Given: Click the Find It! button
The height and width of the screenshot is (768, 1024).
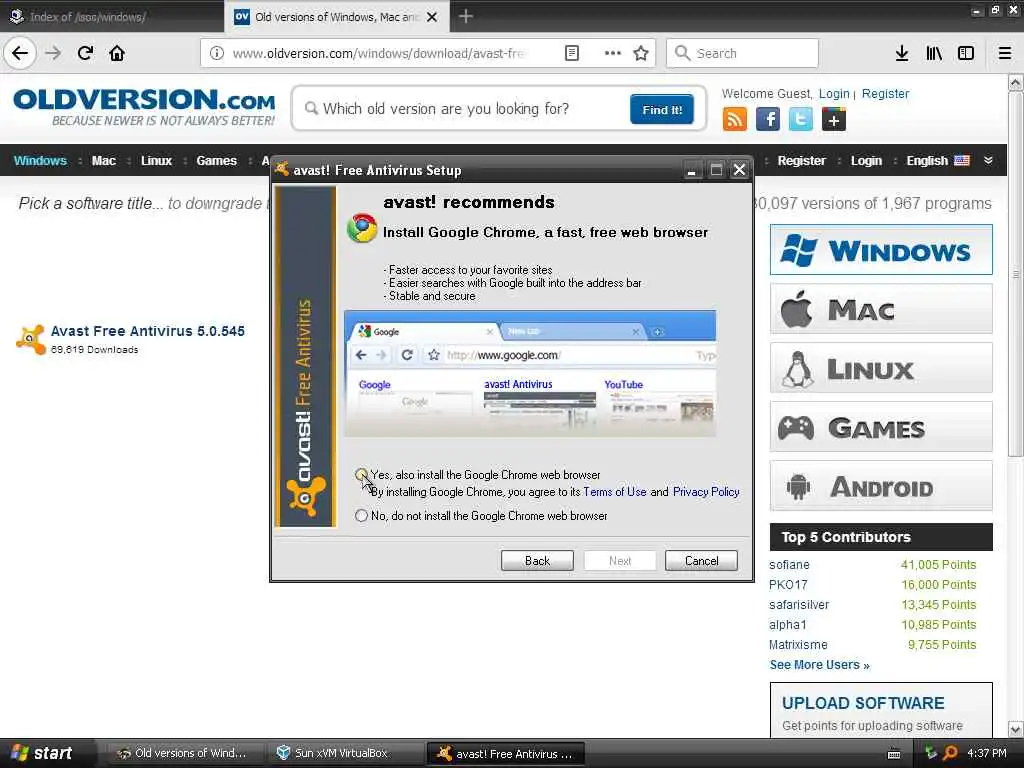Looking at the screenshot, I should 662,110.
